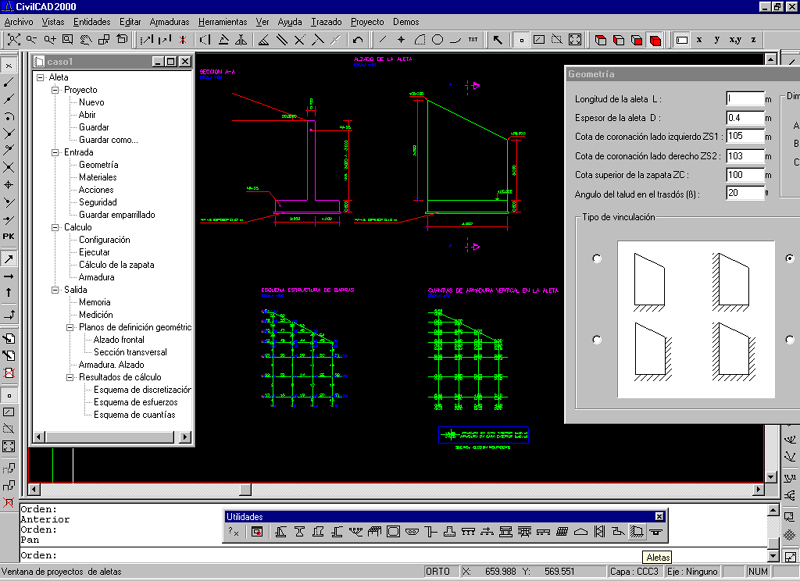The height and width of the screenshot is (581, 800).
Task: Choose the arrow pointer selection tool
Action: coord(498,40)
